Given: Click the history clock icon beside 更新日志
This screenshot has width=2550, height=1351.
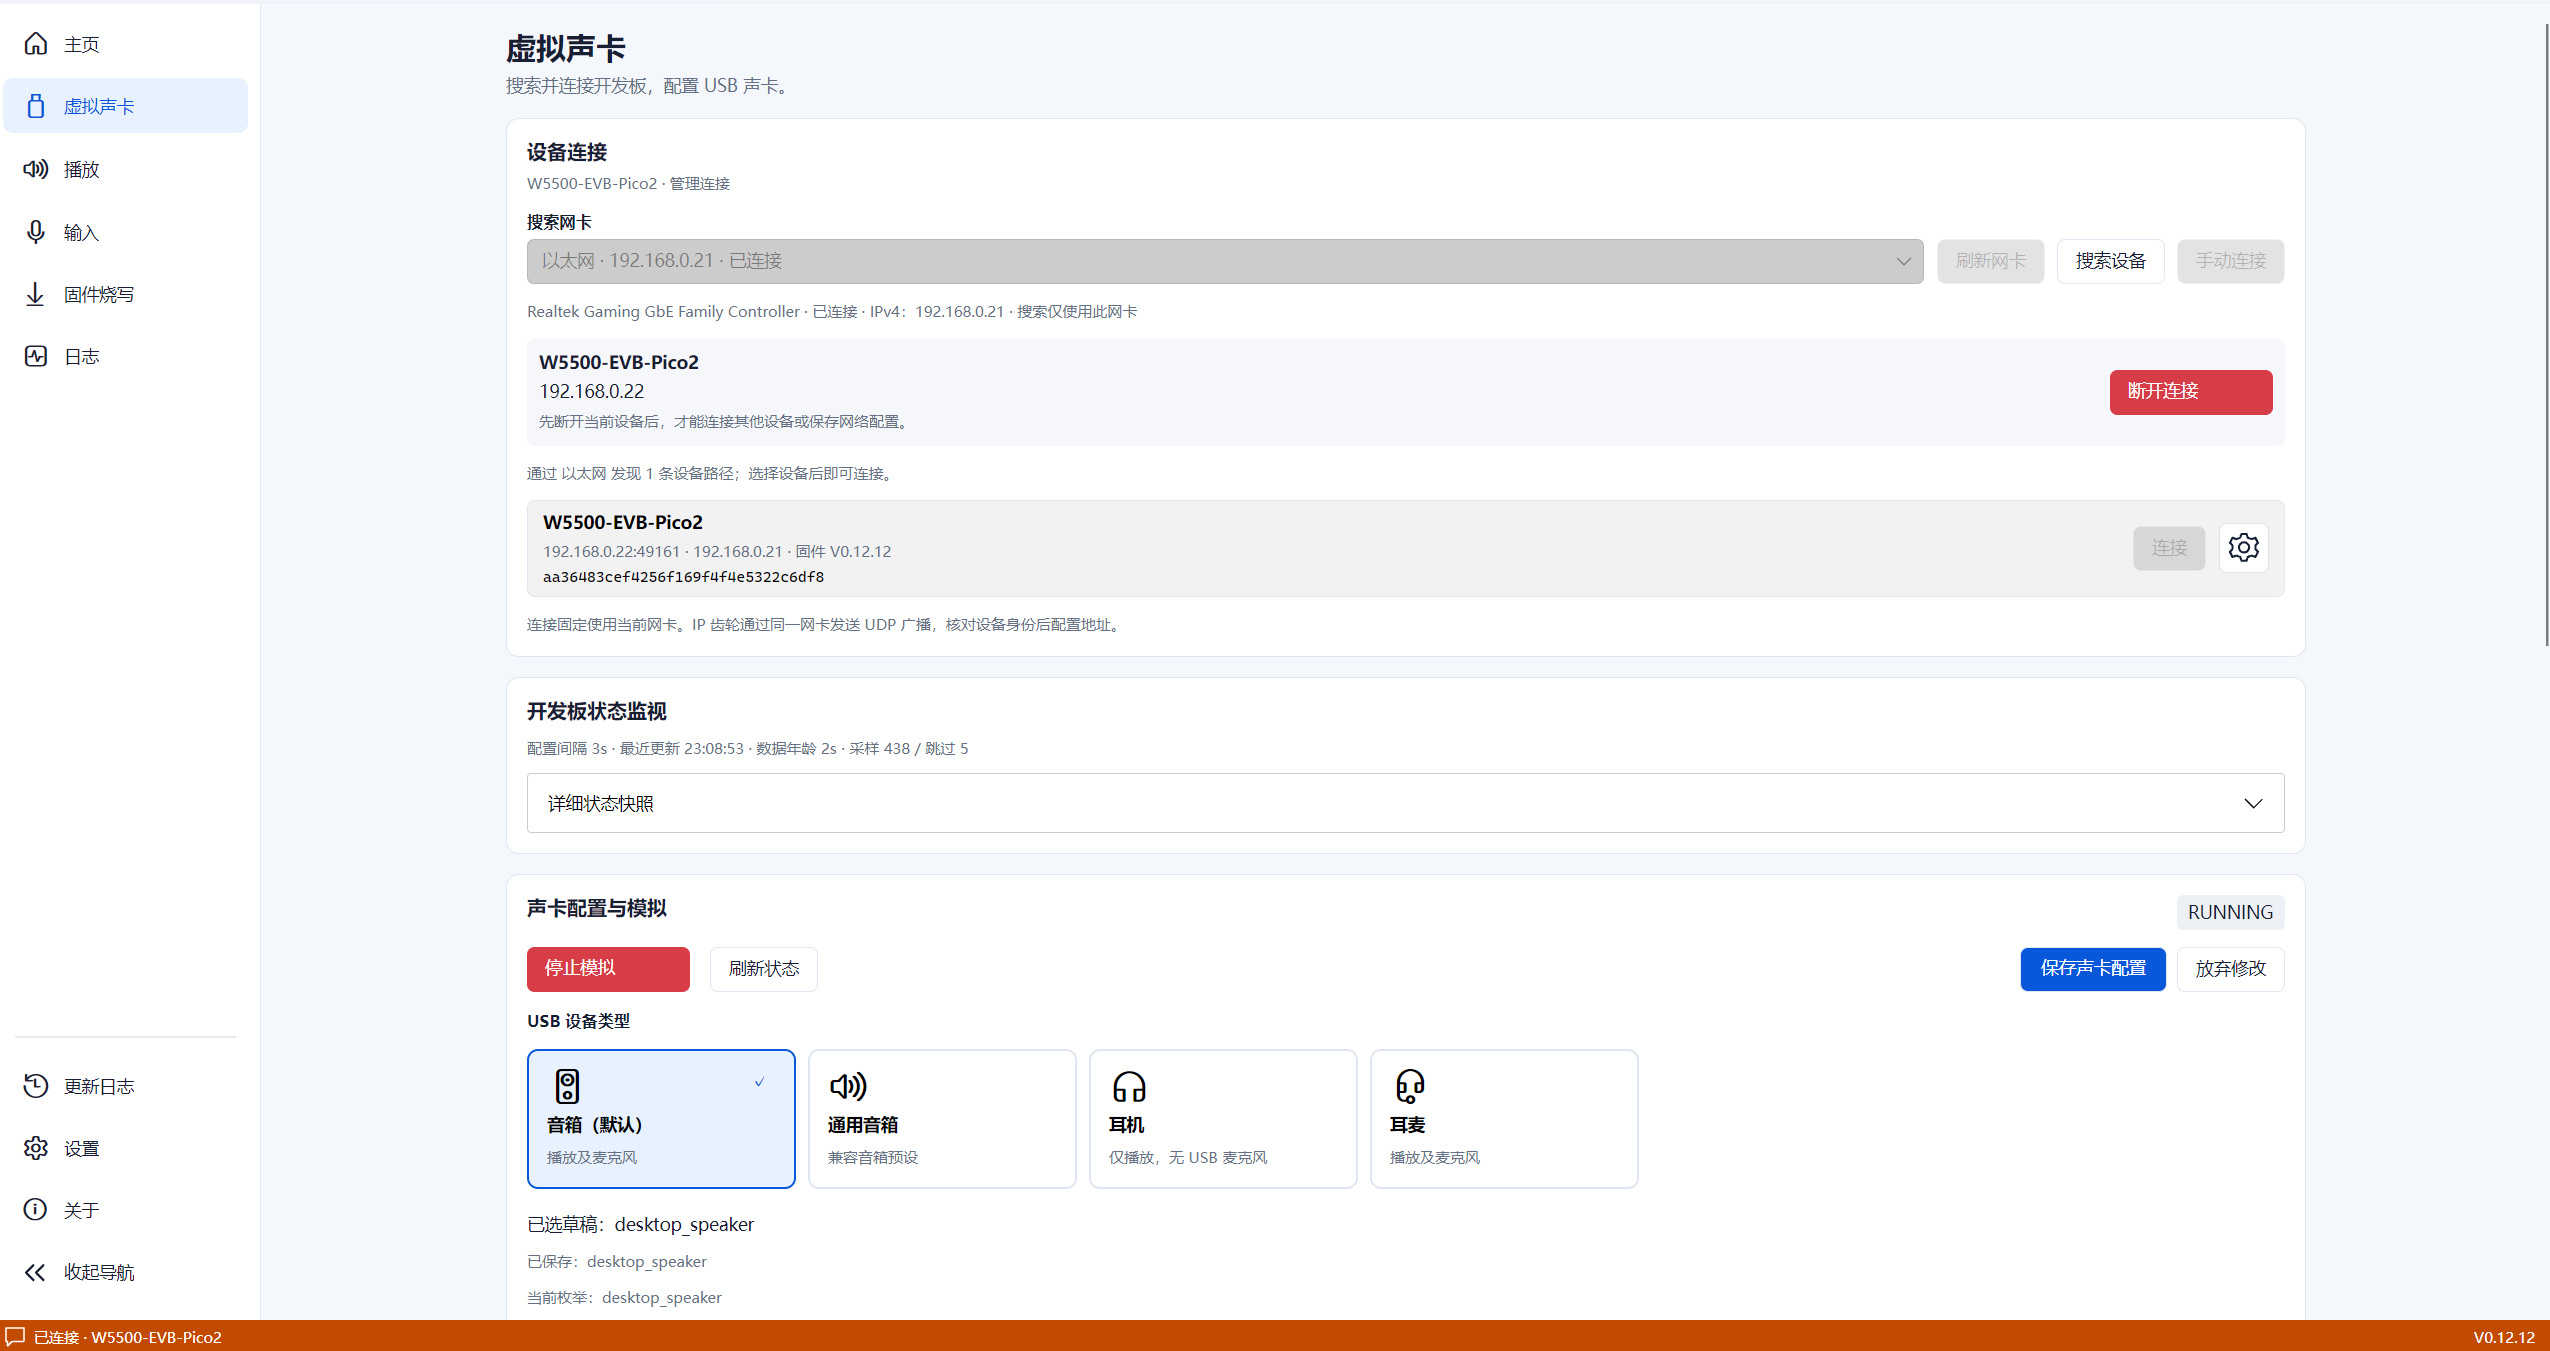Looking at the screenshot, I should click(36, 1086).
